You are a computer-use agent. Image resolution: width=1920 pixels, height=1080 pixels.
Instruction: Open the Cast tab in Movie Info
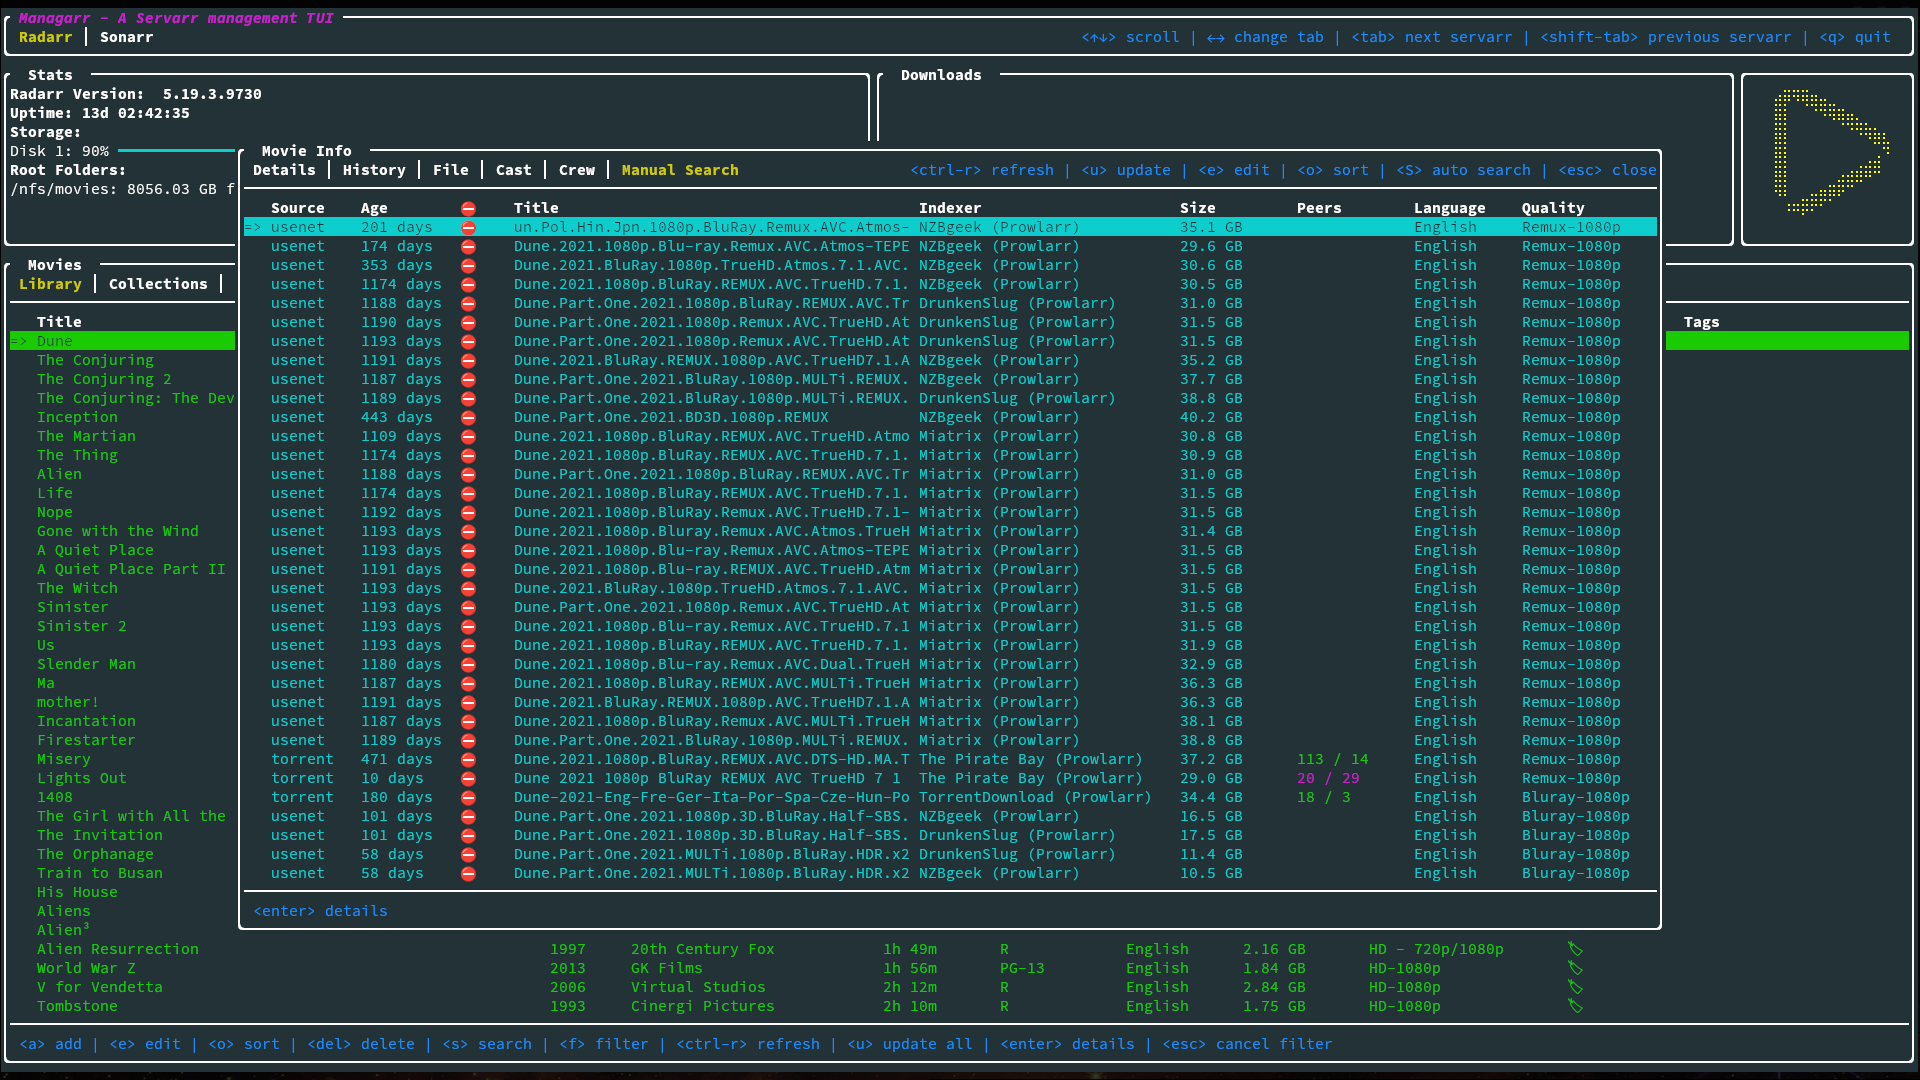[513, 170]
